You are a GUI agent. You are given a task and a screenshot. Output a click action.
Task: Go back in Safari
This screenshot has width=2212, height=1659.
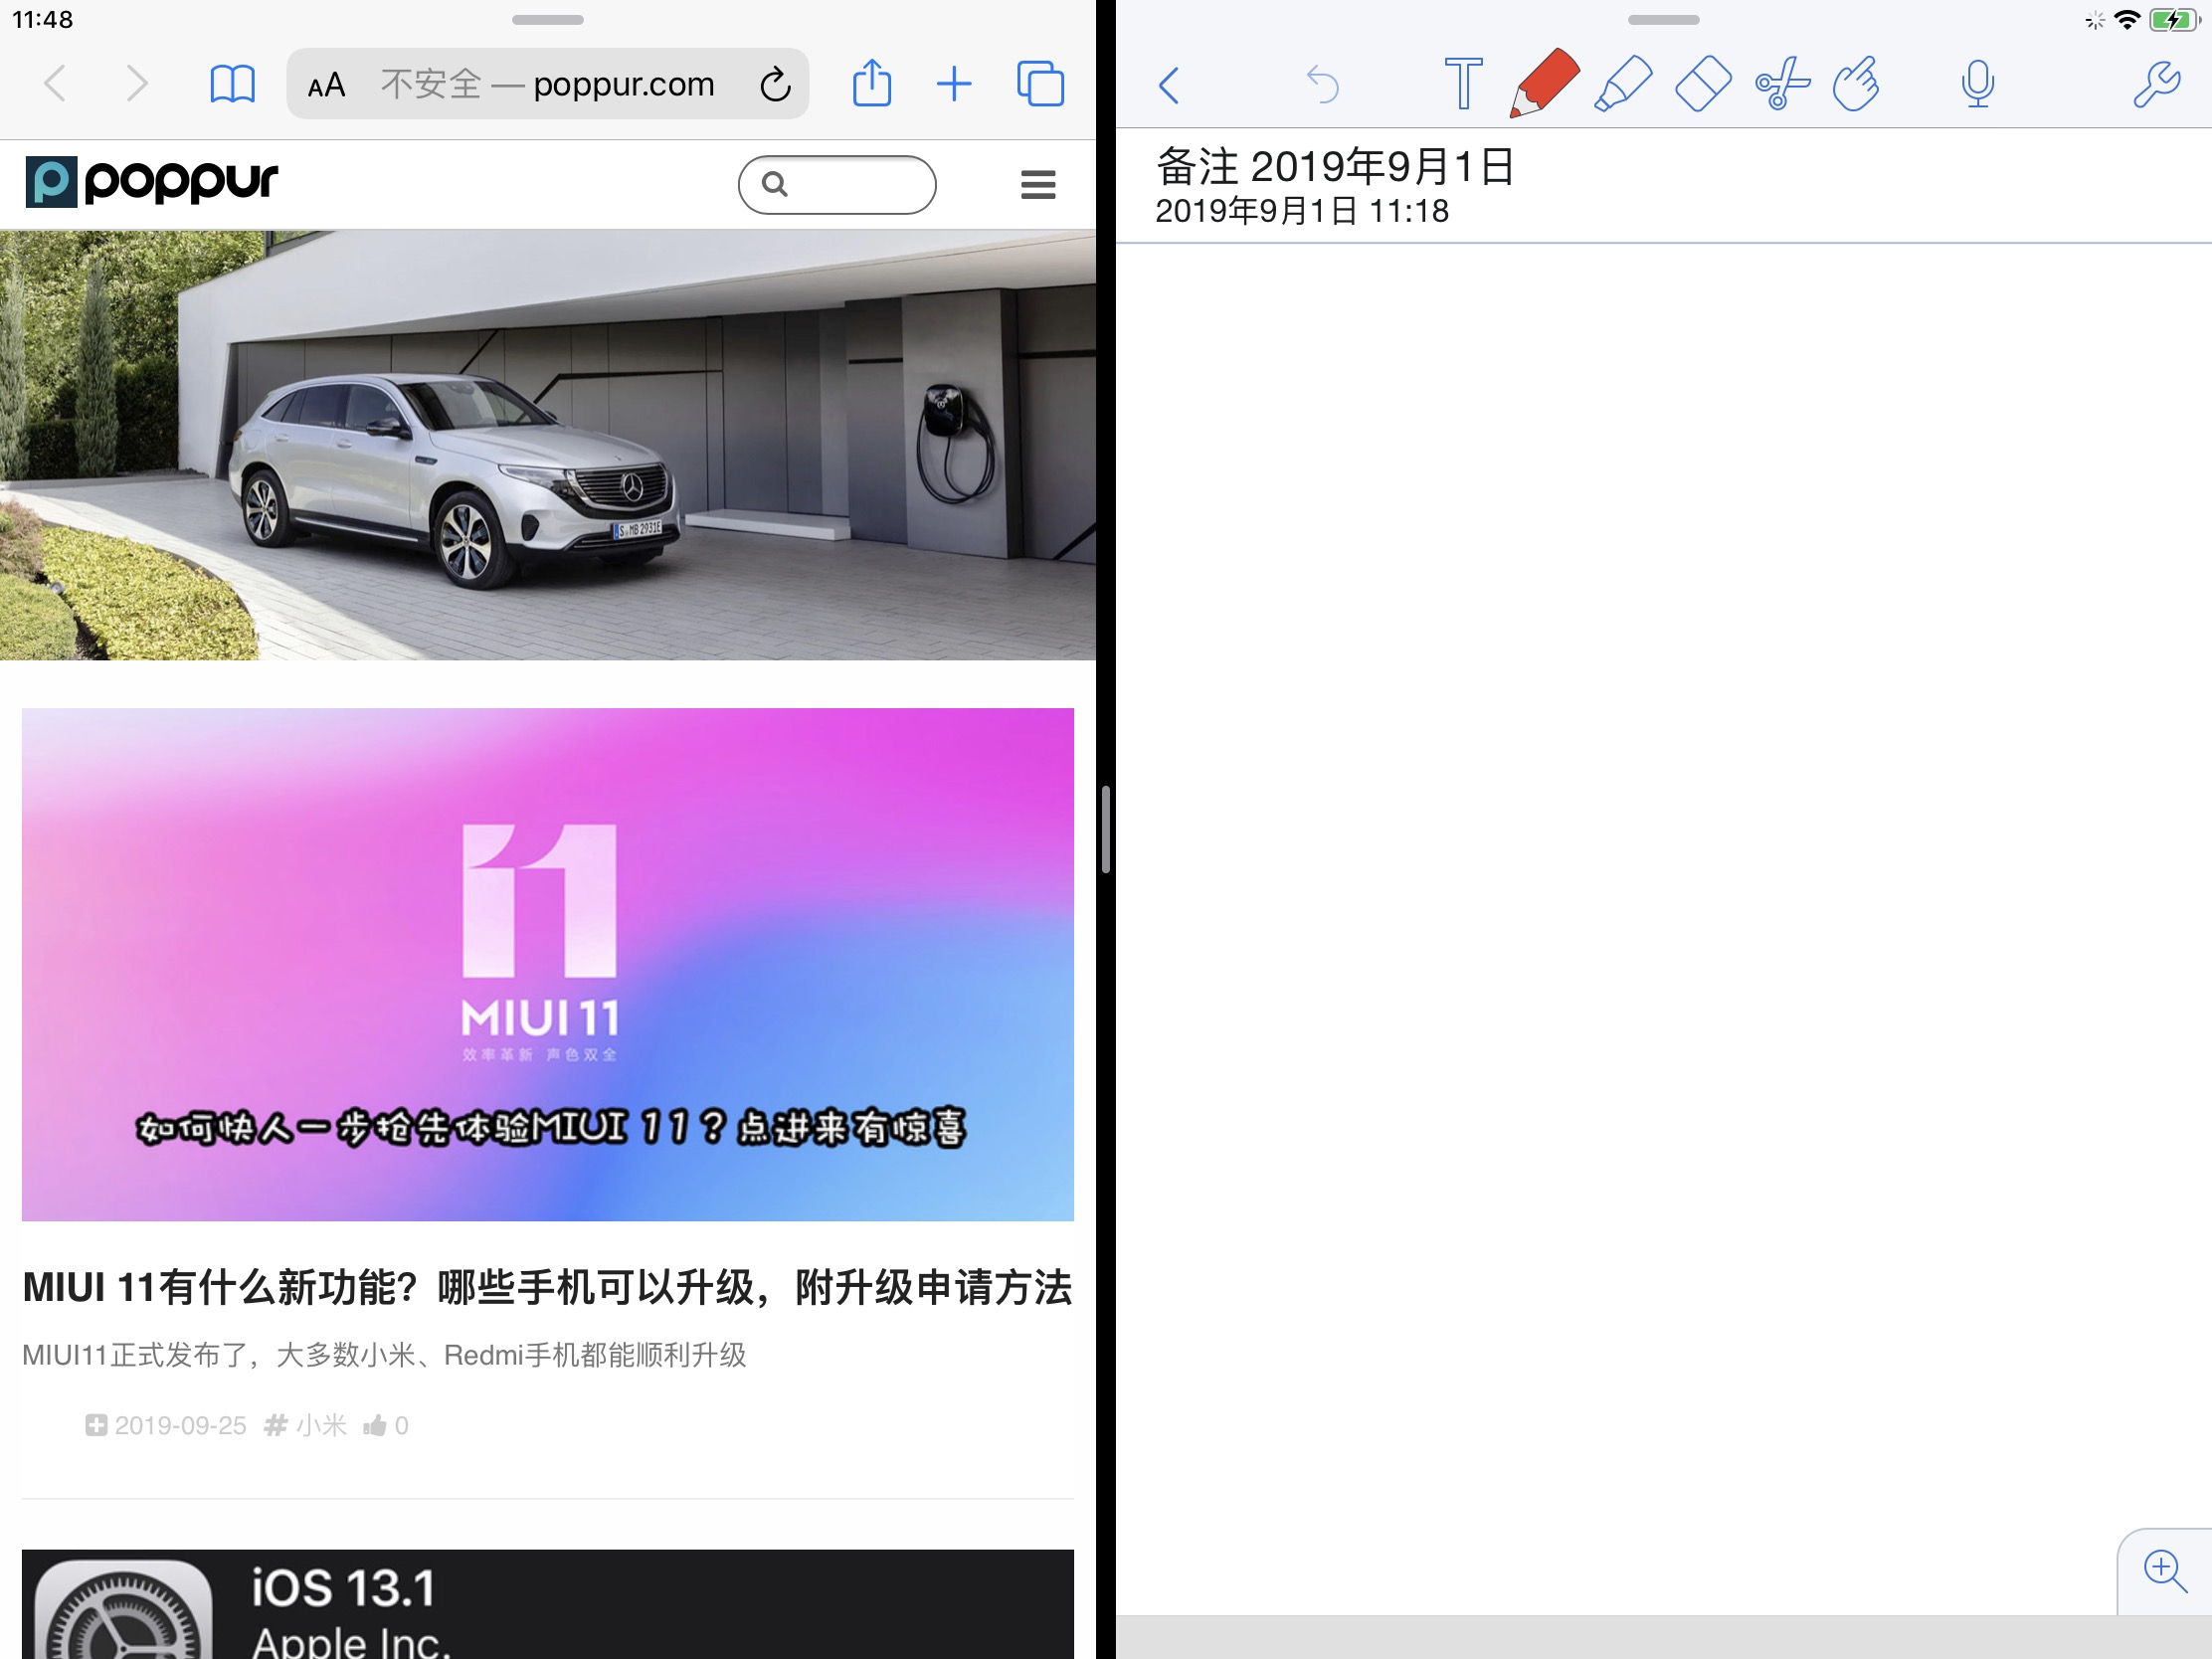click(56, 84)
